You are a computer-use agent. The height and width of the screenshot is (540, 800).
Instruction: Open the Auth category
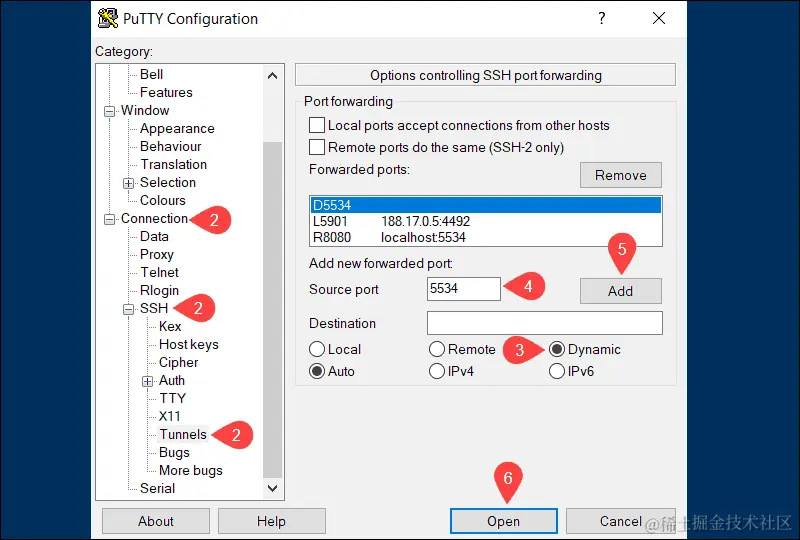pos(172,380)
